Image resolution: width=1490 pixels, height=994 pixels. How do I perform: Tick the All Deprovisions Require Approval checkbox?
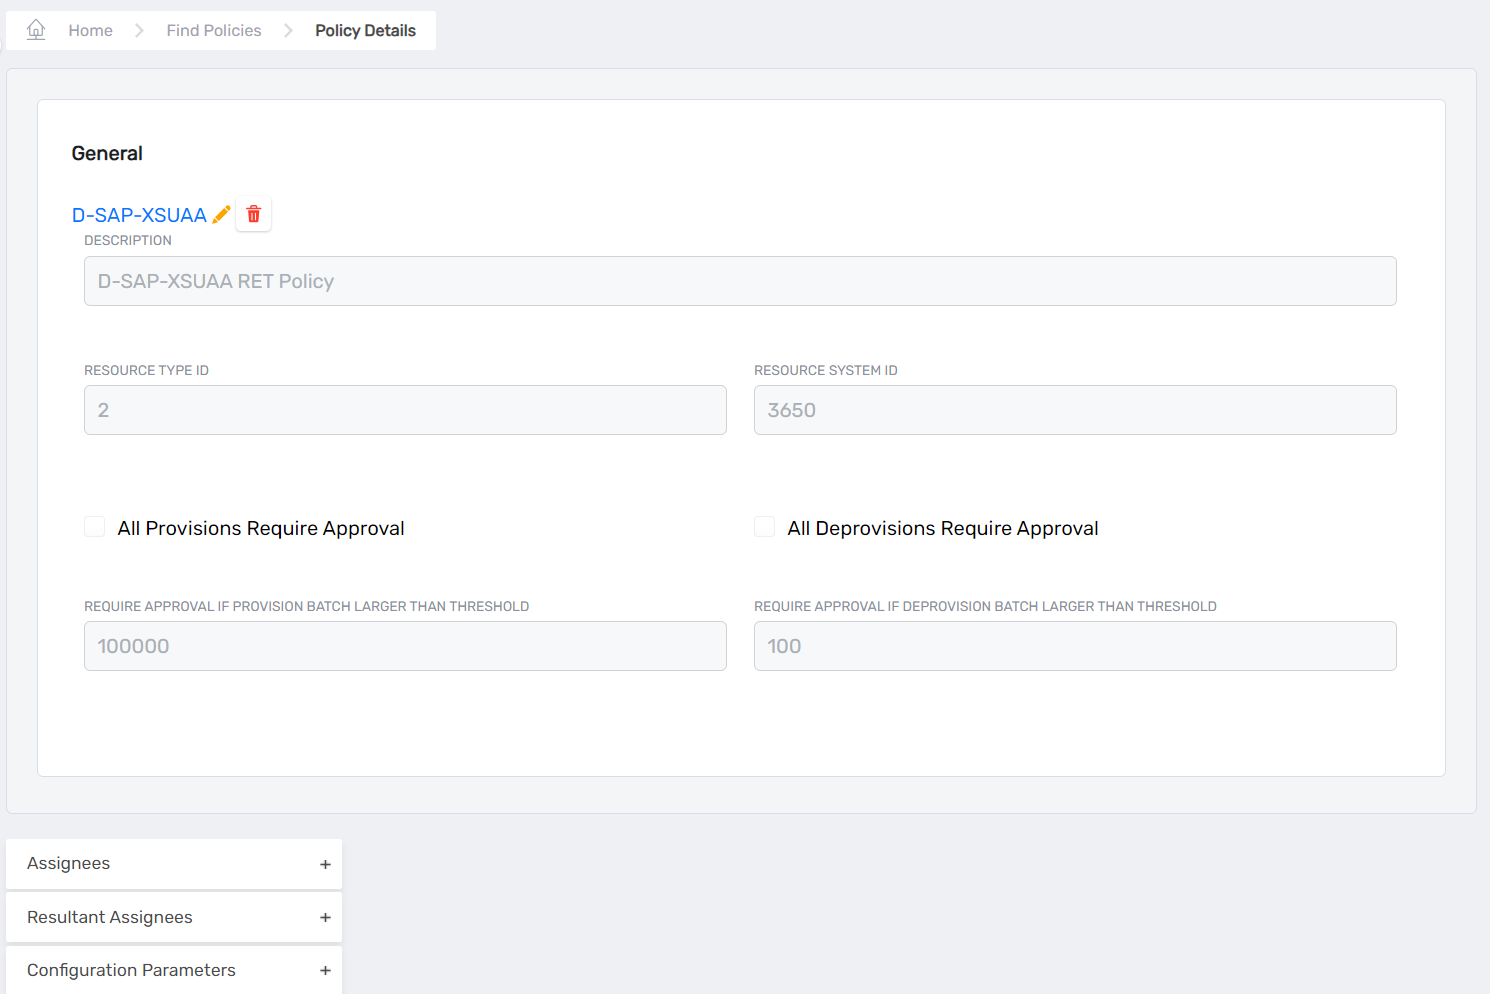click(765, 527)
